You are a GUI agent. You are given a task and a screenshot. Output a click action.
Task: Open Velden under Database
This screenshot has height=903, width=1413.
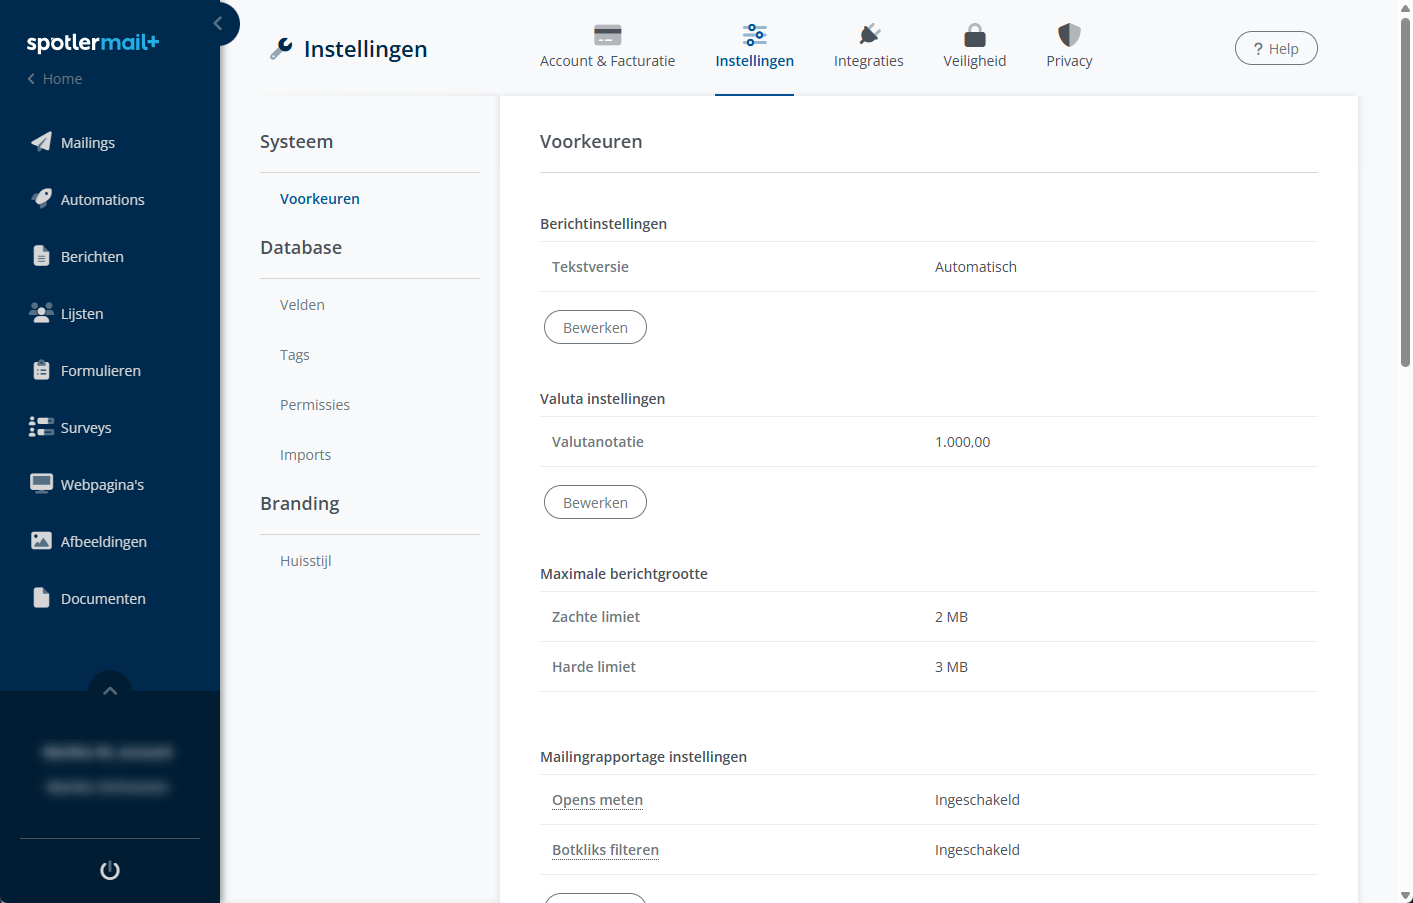[x=302, y=305]
